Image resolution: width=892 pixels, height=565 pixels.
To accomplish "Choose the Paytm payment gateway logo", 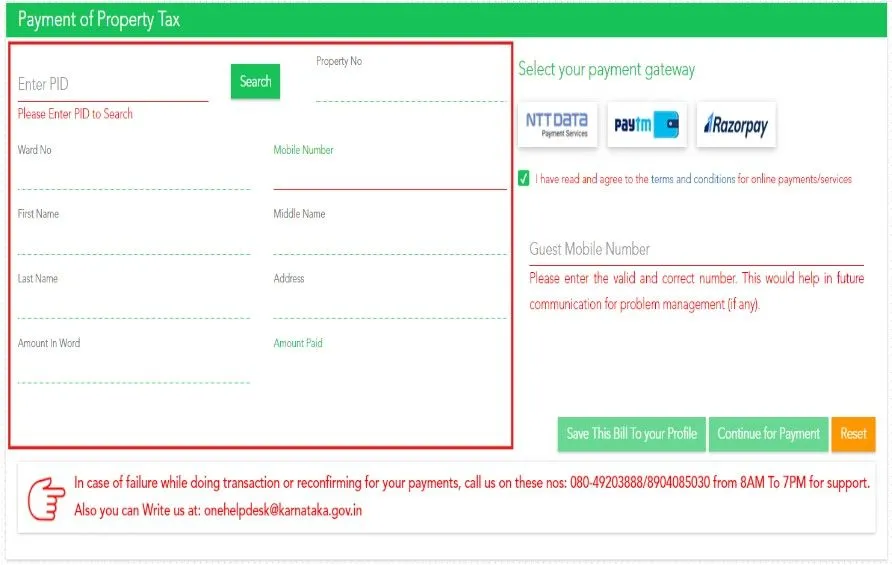I will pos(646,125).
